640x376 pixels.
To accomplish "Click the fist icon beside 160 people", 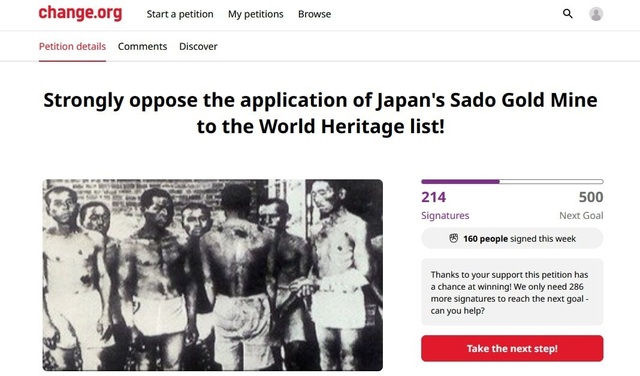I will click(x=453, y=238).
